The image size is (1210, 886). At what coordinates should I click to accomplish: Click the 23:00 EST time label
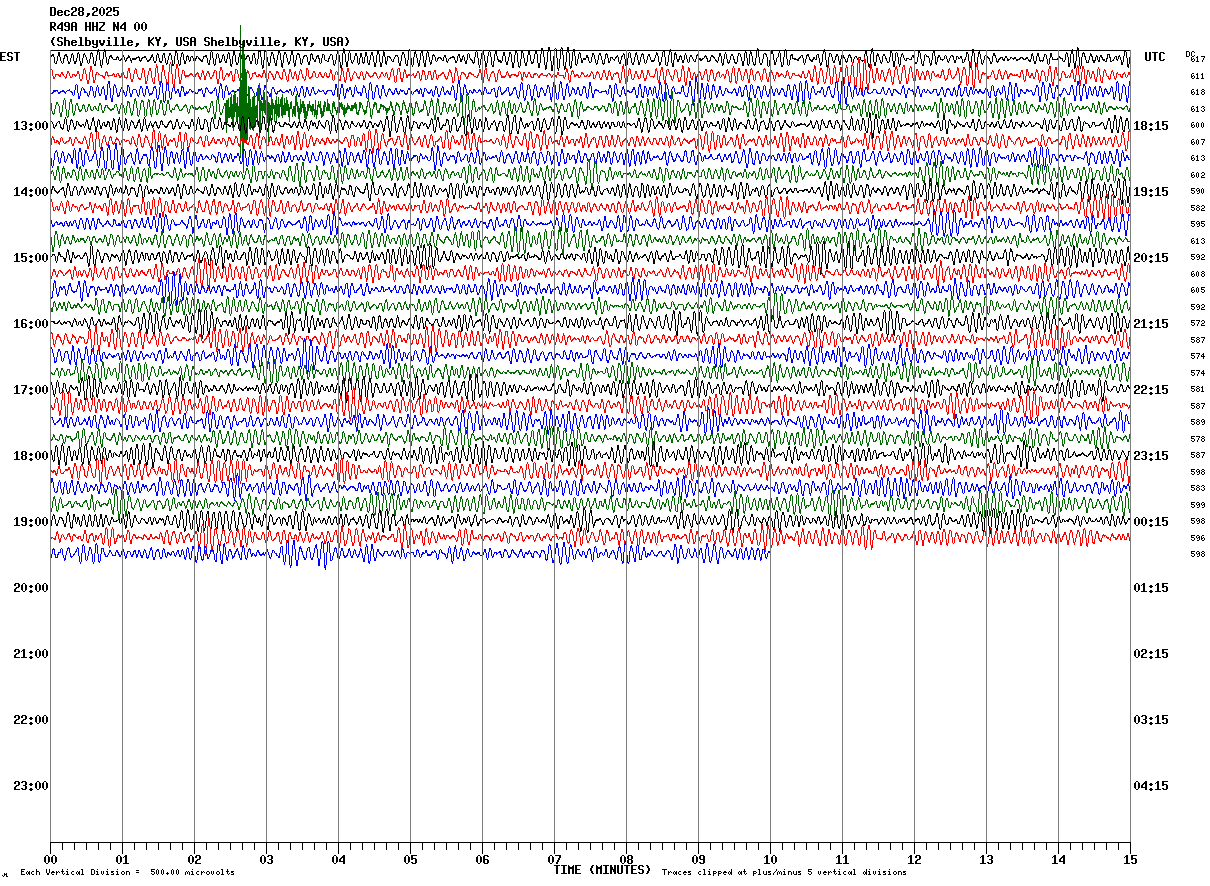pos(30,786)
